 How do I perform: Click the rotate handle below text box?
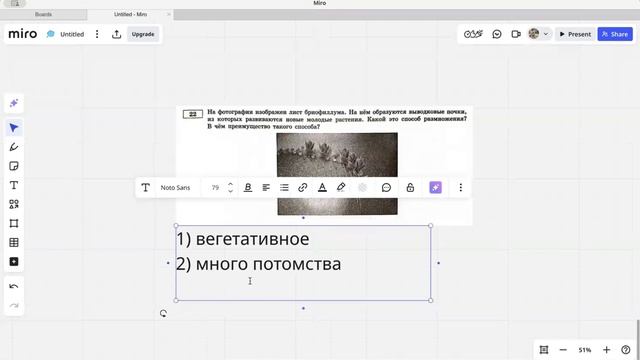click(163, 313)
